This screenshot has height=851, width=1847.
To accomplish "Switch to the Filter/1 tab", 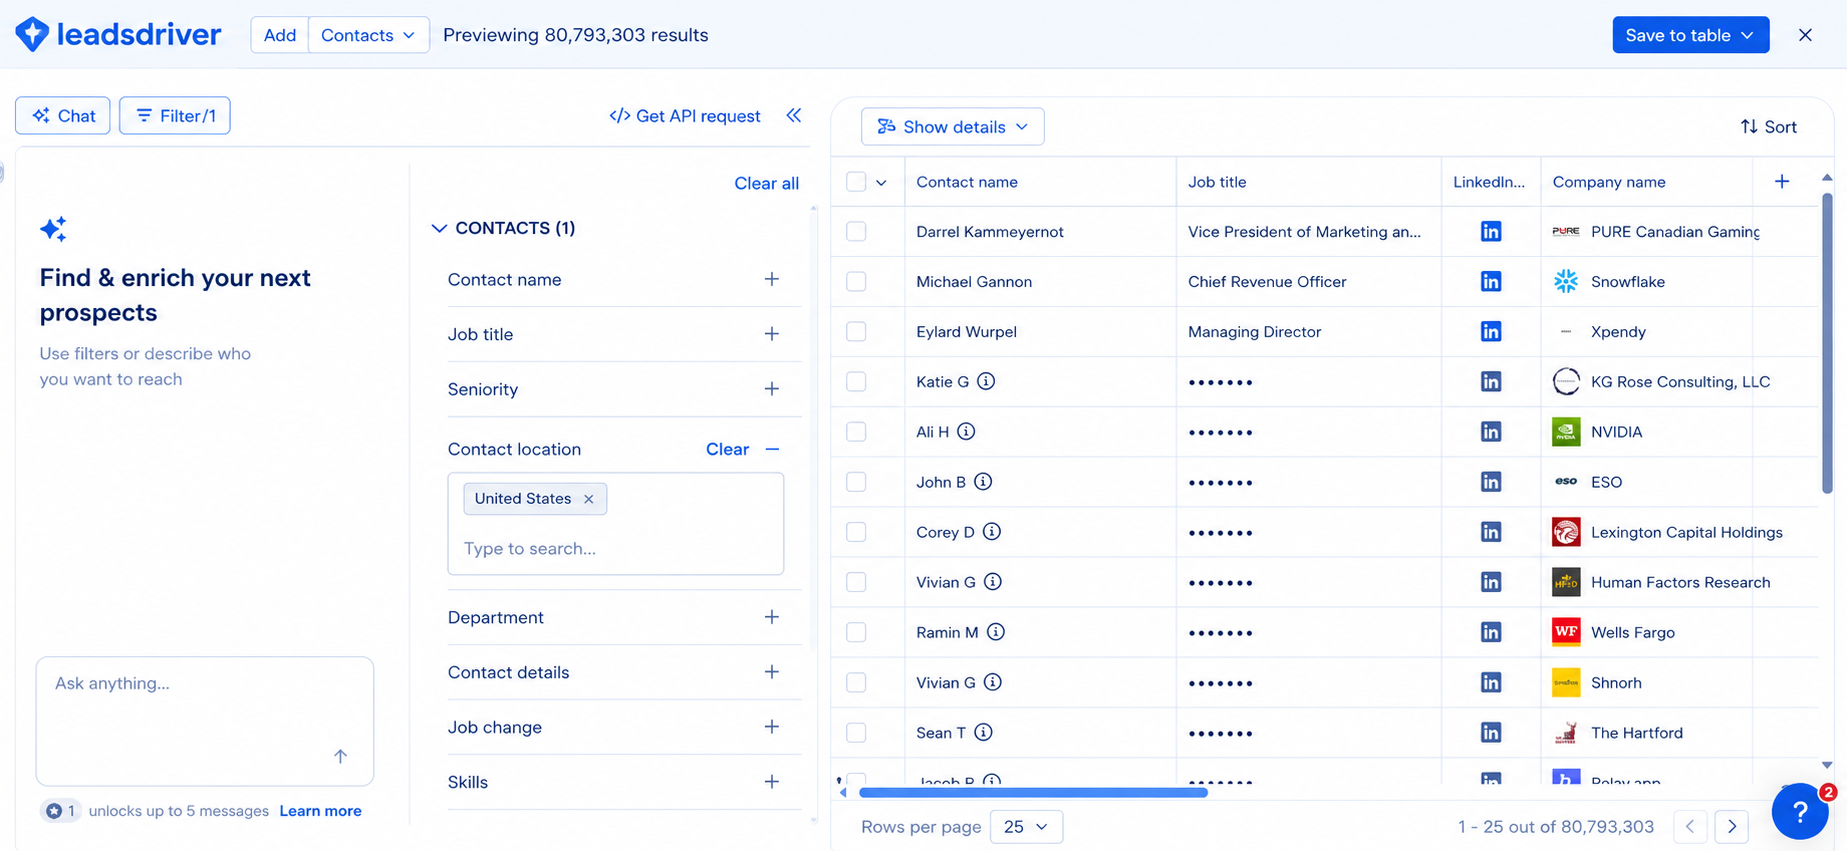I will pos(175,116).
